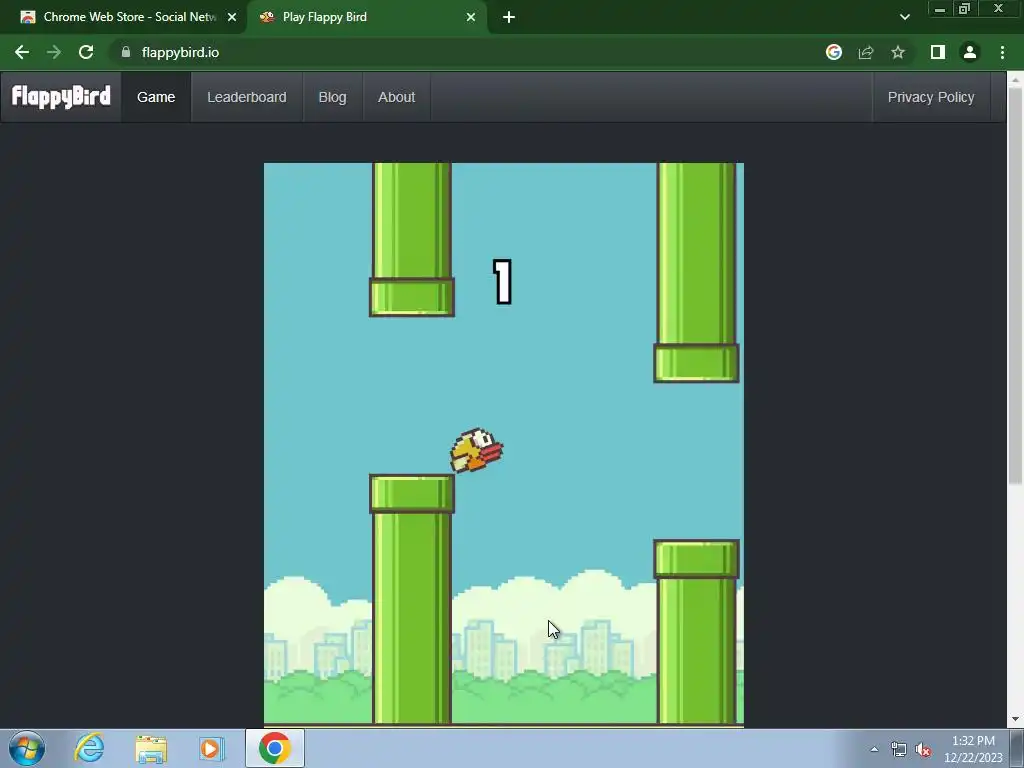The image size is (1024, 768).
Task: Open the Google icon in address bar
Action: pos(834,52)
